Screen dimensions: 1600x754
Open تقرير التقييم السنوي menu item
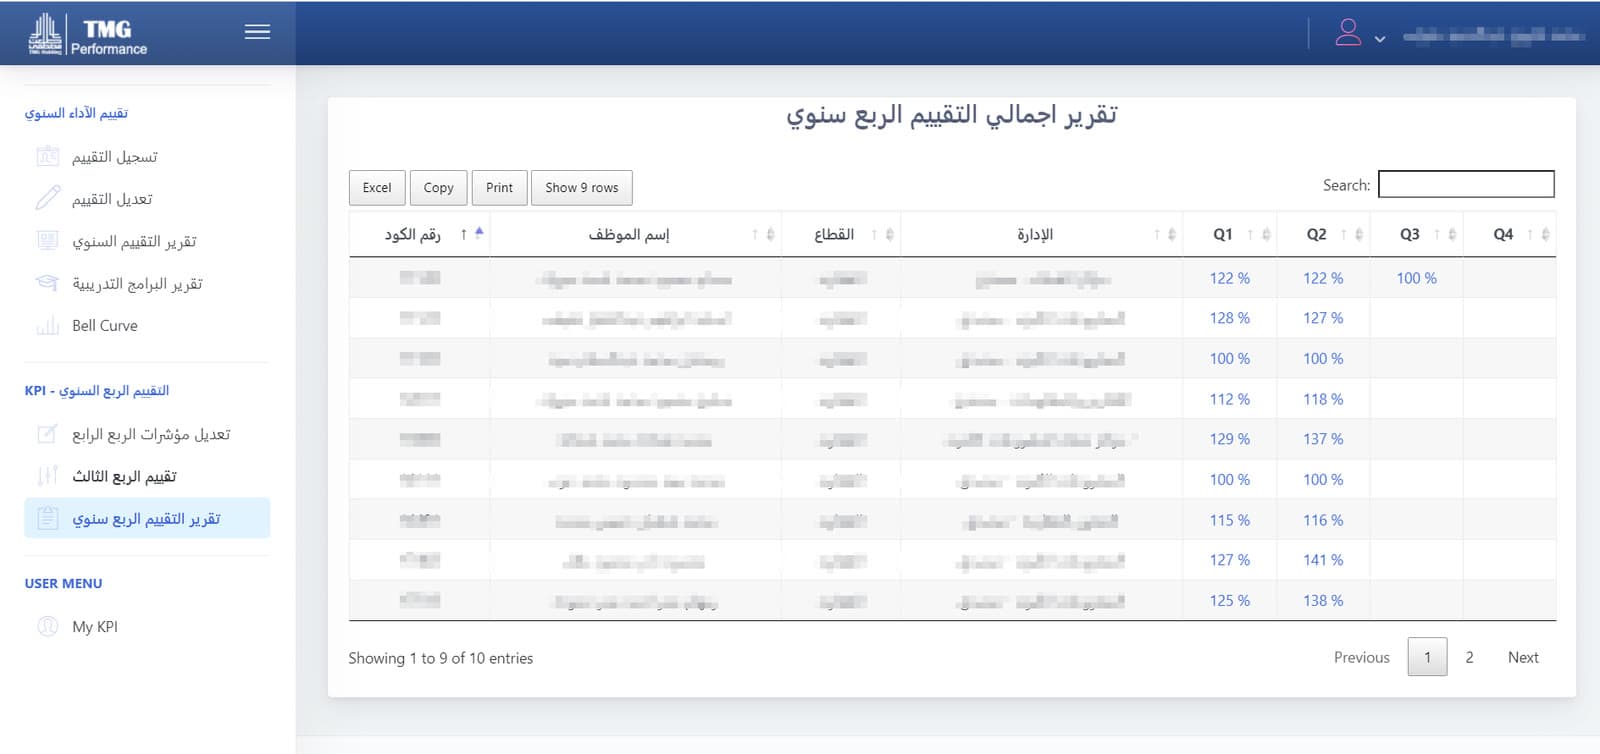click(x=134, y=241)
